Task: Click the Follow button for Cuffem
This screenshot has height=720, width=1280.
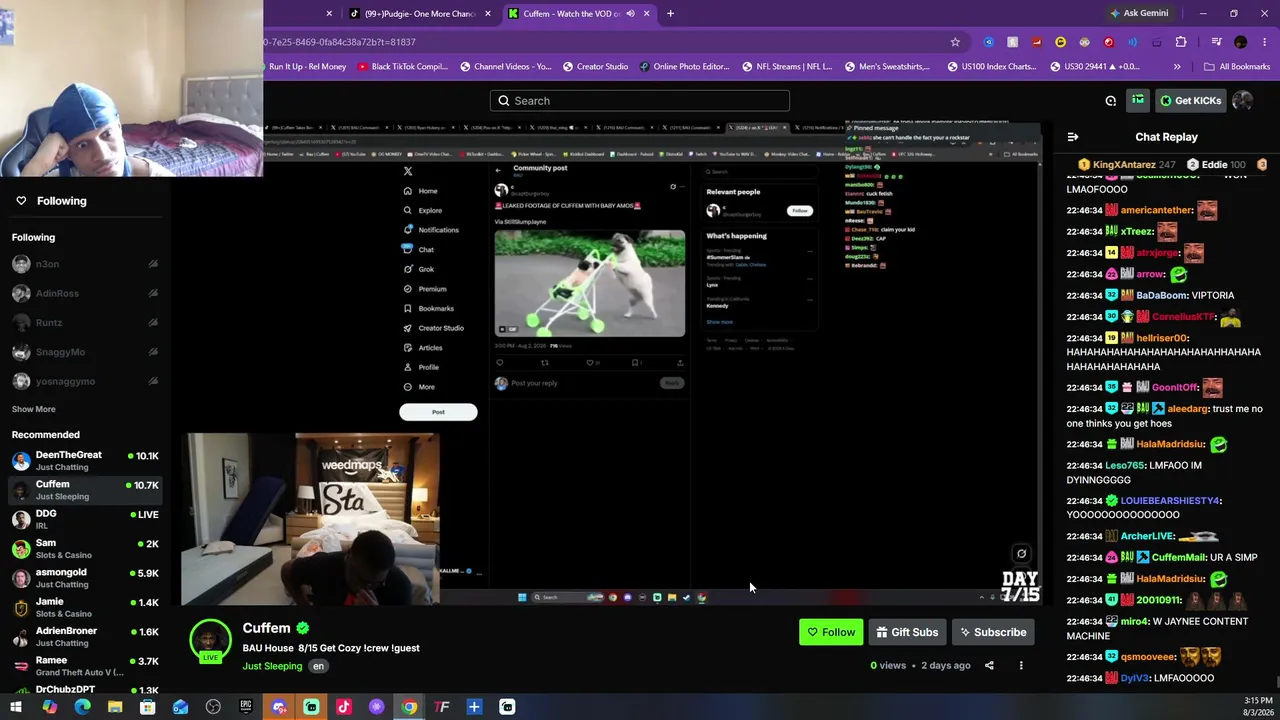Action: point(831,632)
